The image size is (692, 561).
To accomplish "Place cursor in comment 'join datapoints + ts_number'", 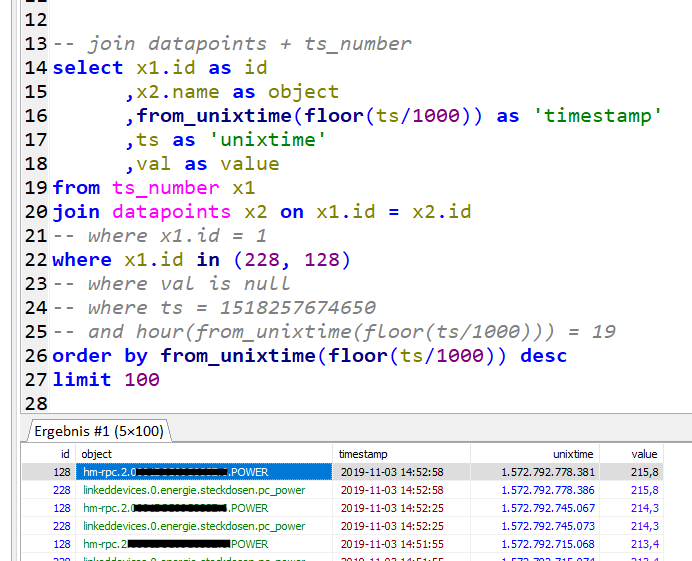I will pos(249,44).
